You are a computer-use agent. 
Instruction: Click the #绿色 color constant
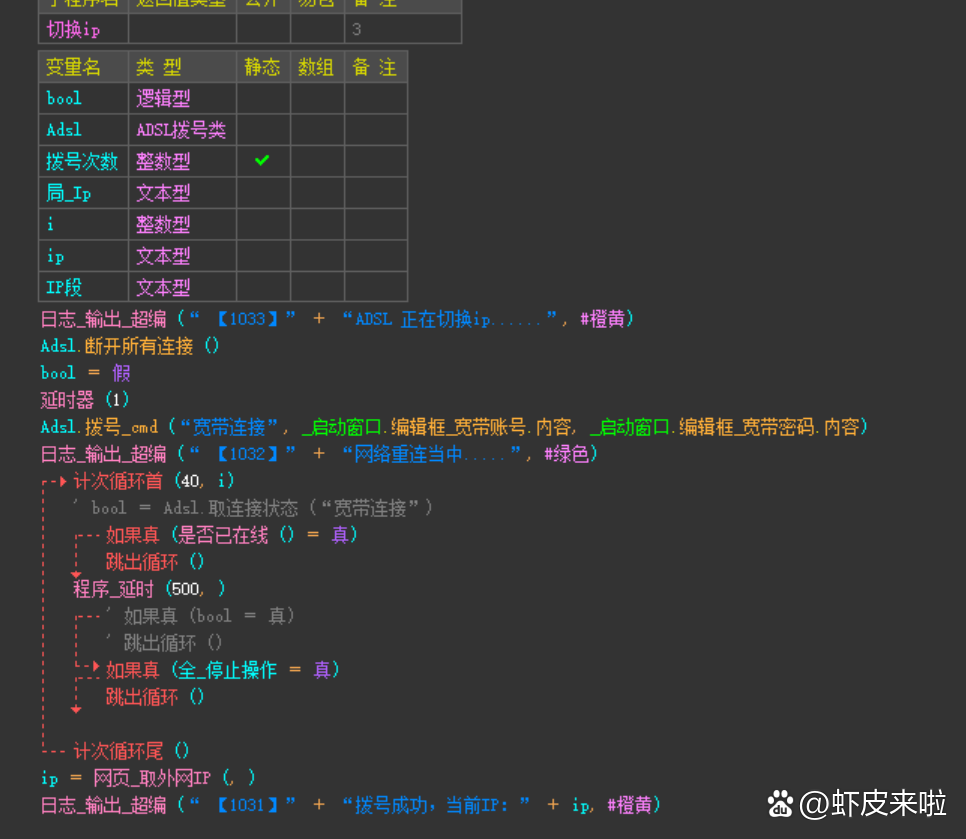[x=571, y=454]
